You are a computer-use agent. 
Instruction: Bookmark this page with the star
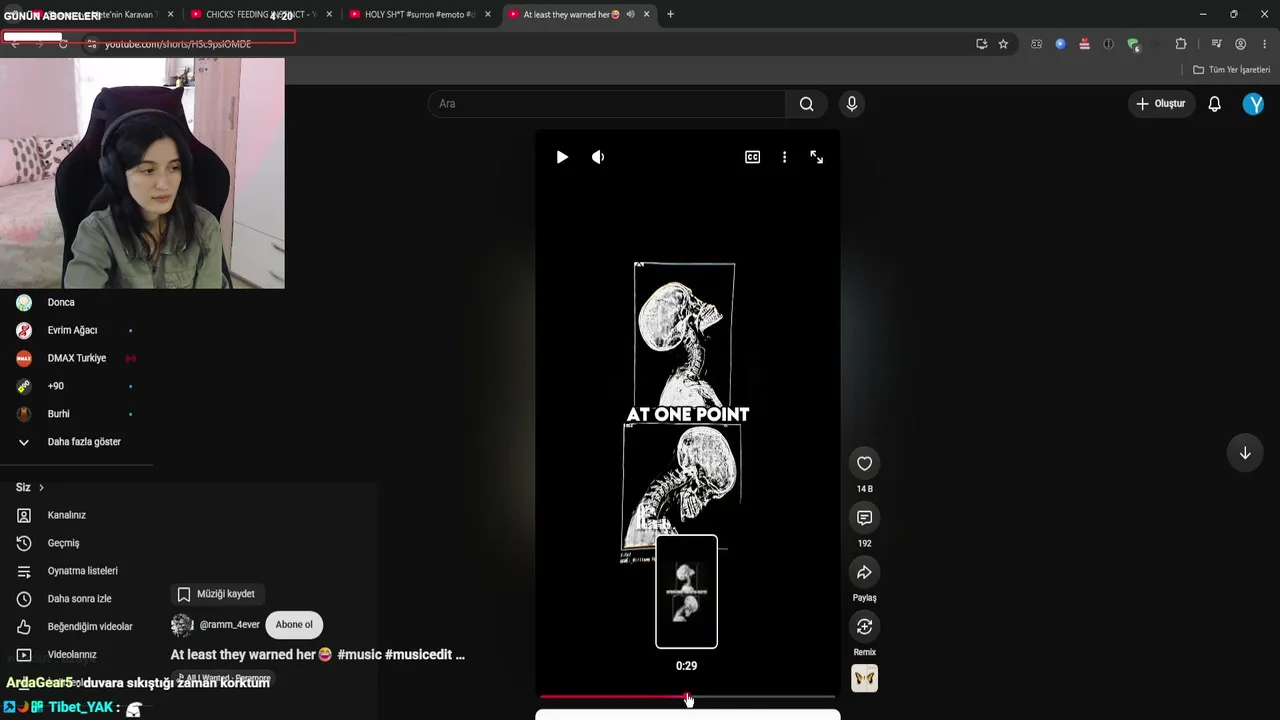1003,44
